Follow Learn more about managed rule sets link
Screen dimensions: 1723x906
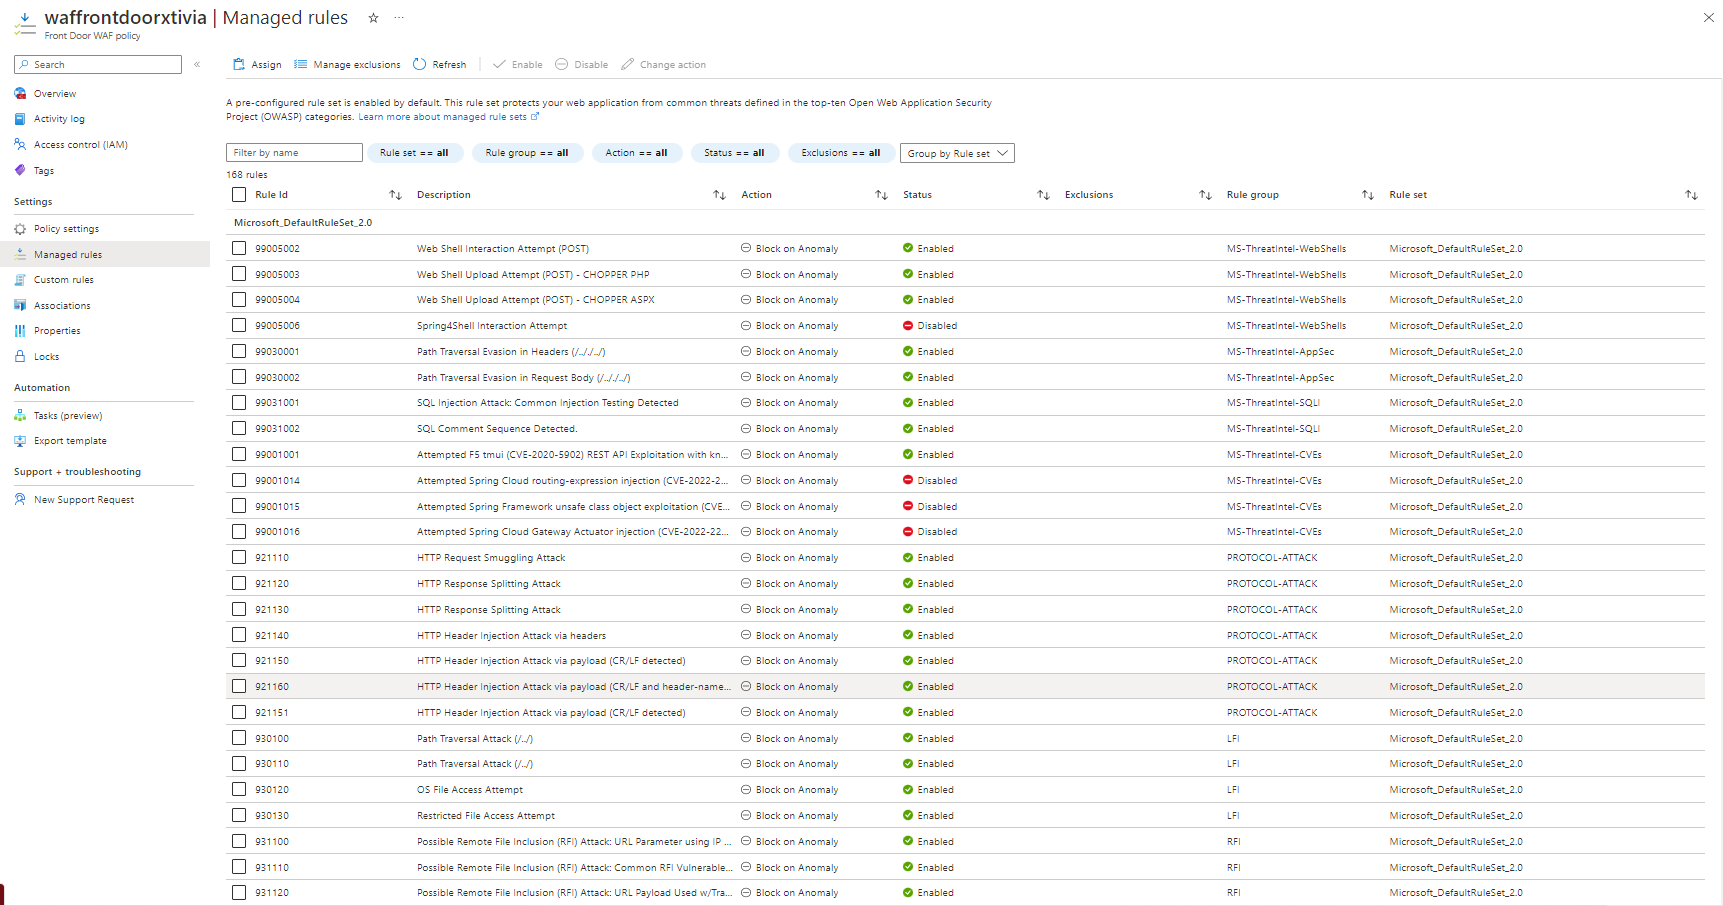448,117
